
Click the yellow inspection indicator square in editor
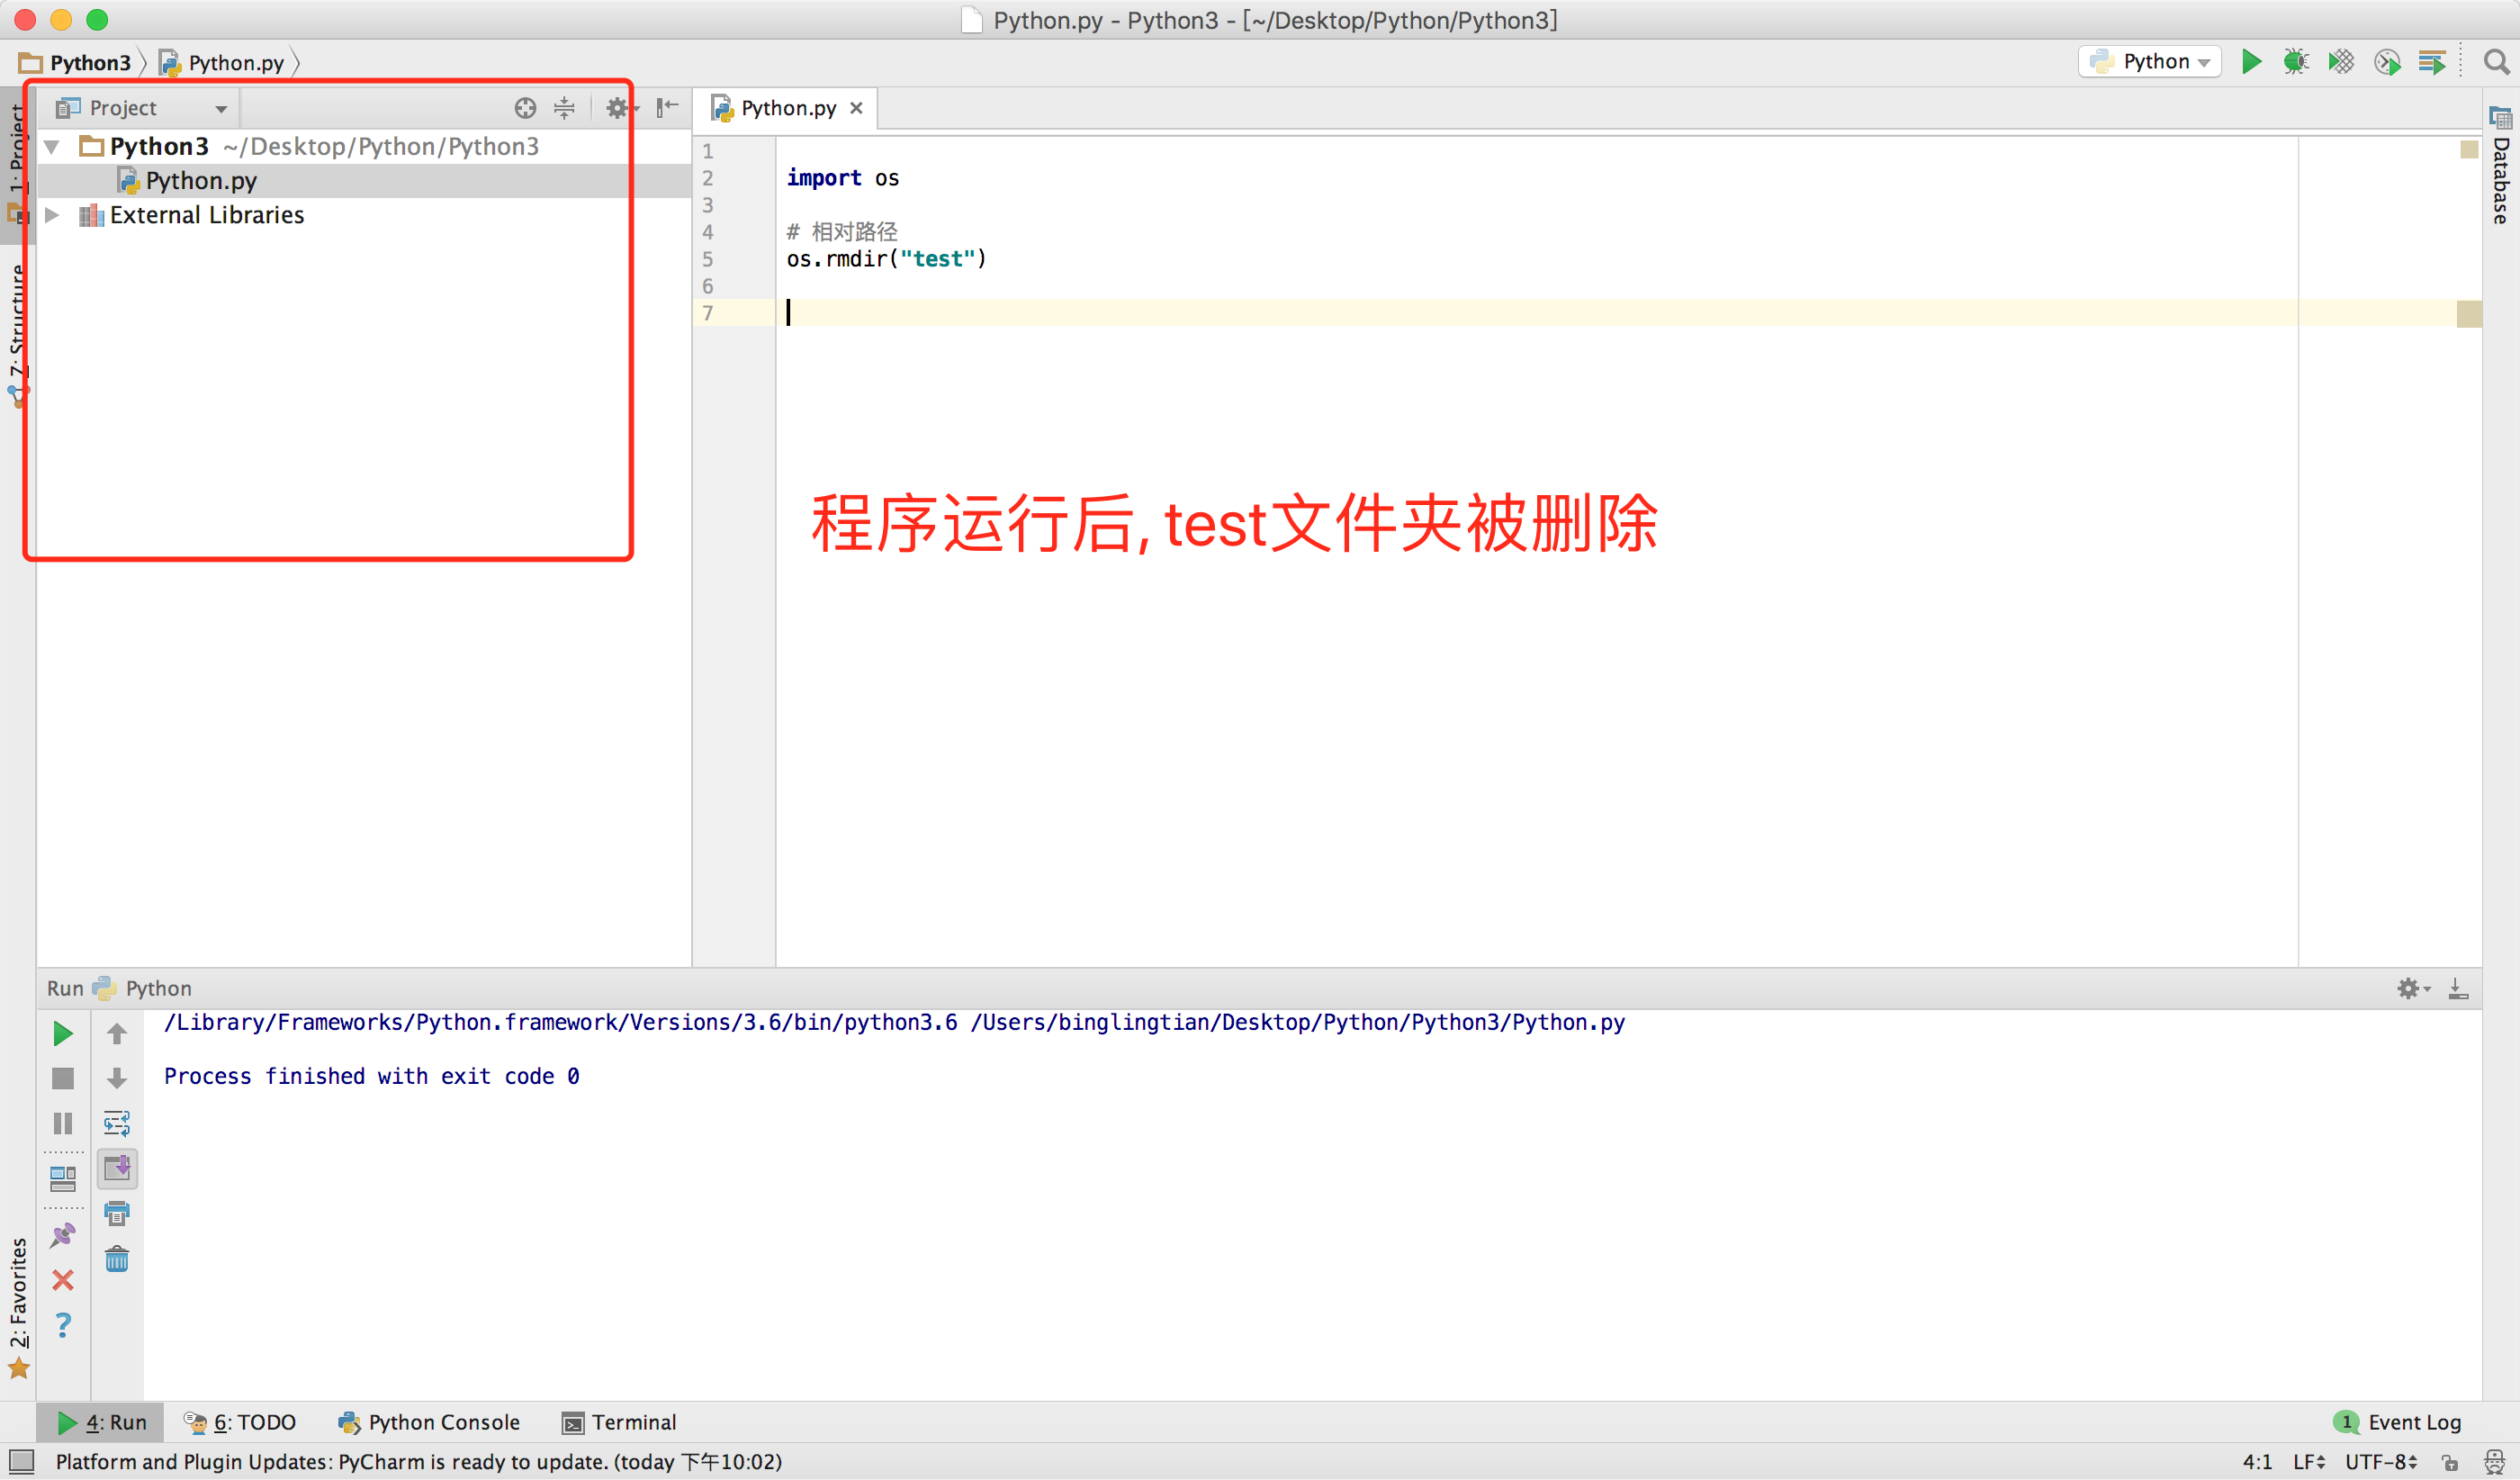2468,149
